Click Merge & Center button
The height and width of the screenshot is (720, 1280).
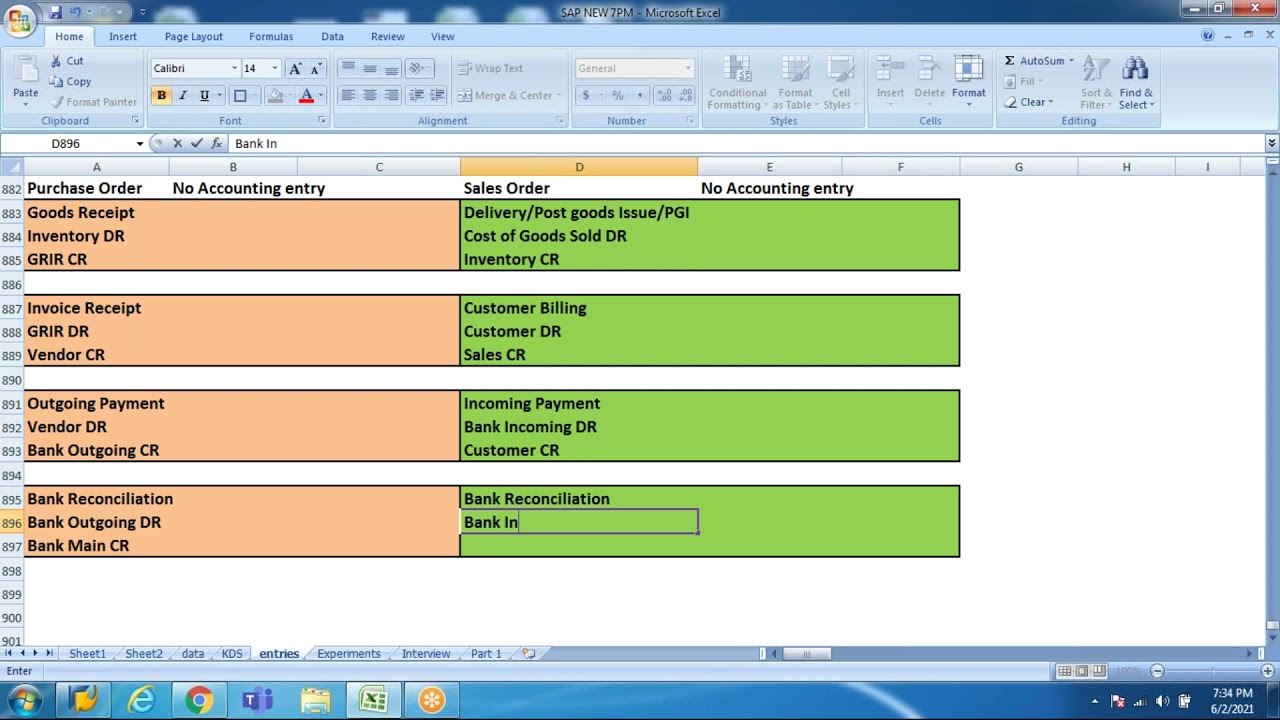pyautogui.click(x=505, y=95)
